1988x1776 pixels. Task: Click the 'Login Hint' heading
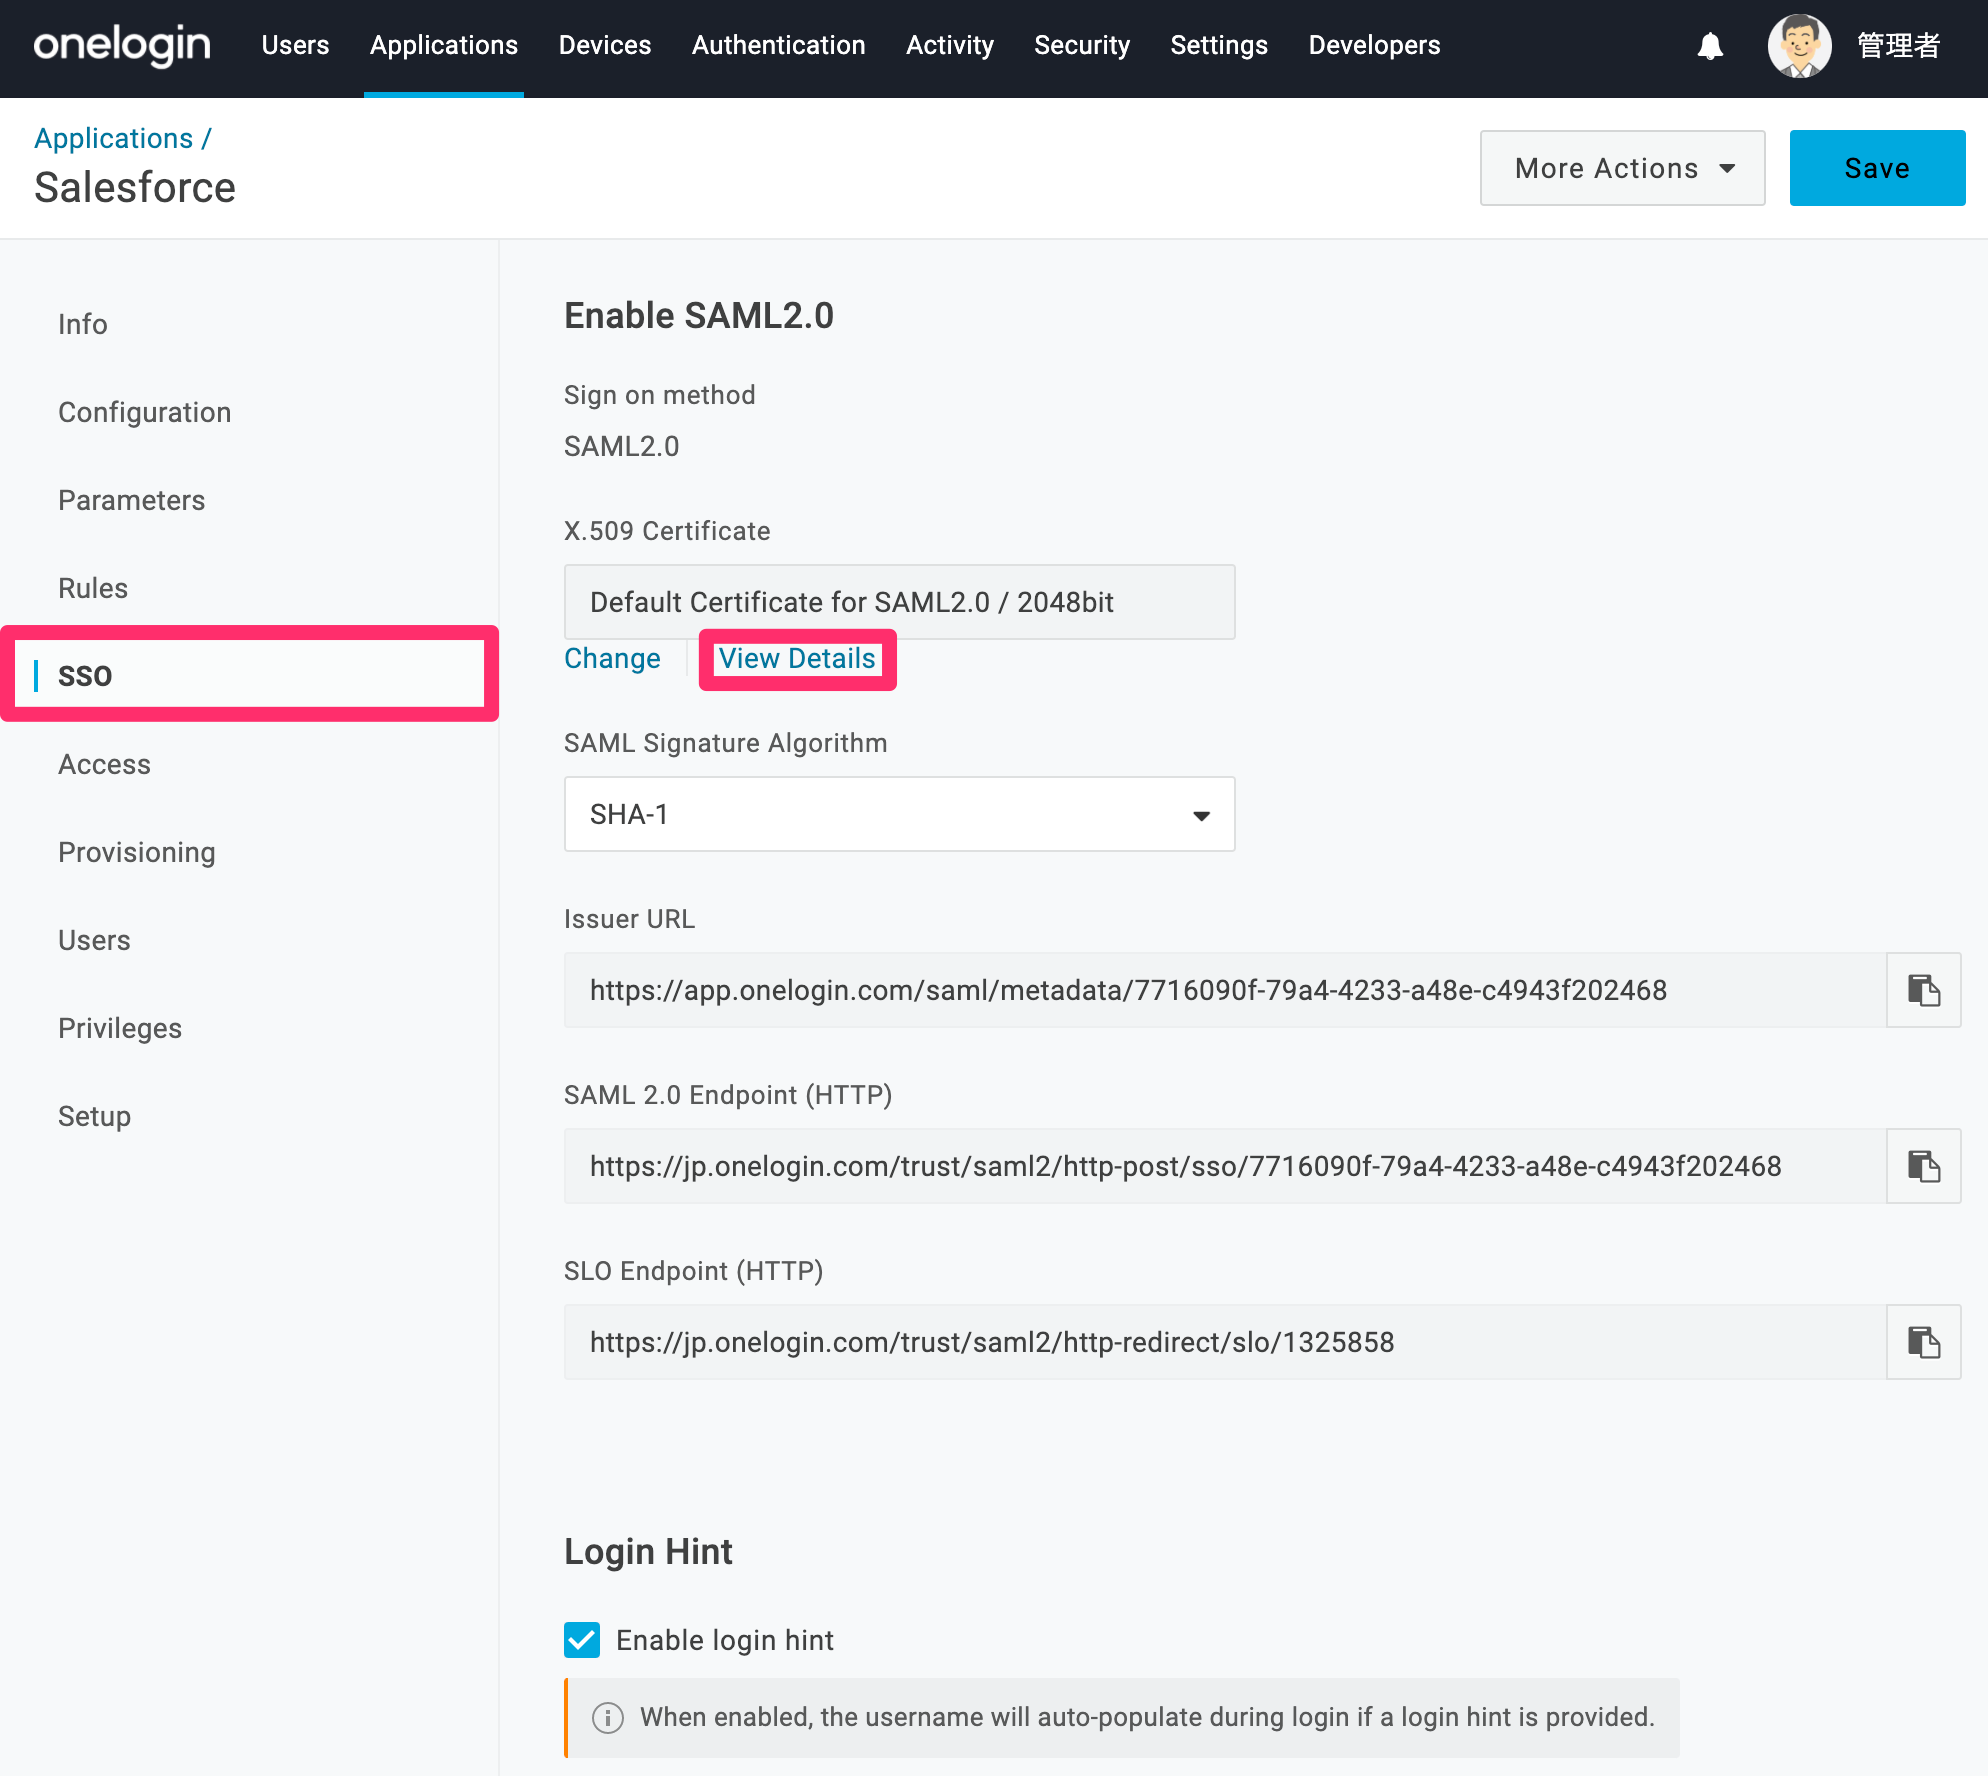tap(648, 1552)
